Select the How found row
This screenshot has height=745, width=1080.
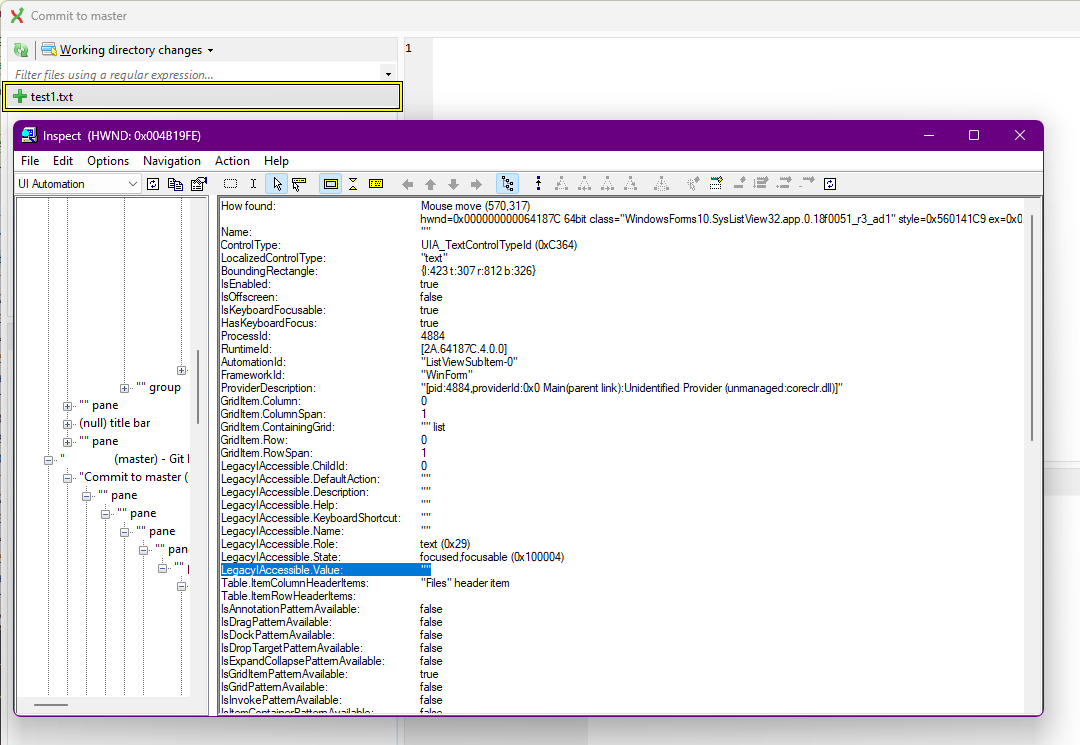coord(375,206)
